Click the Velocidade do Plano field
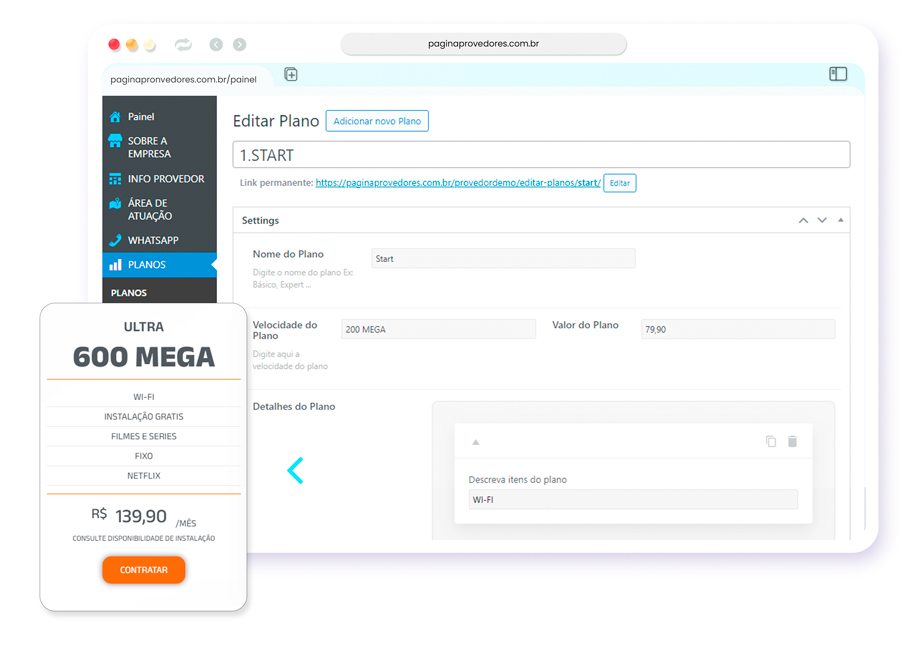The image size is (900, 653). [x=439, y=329]
